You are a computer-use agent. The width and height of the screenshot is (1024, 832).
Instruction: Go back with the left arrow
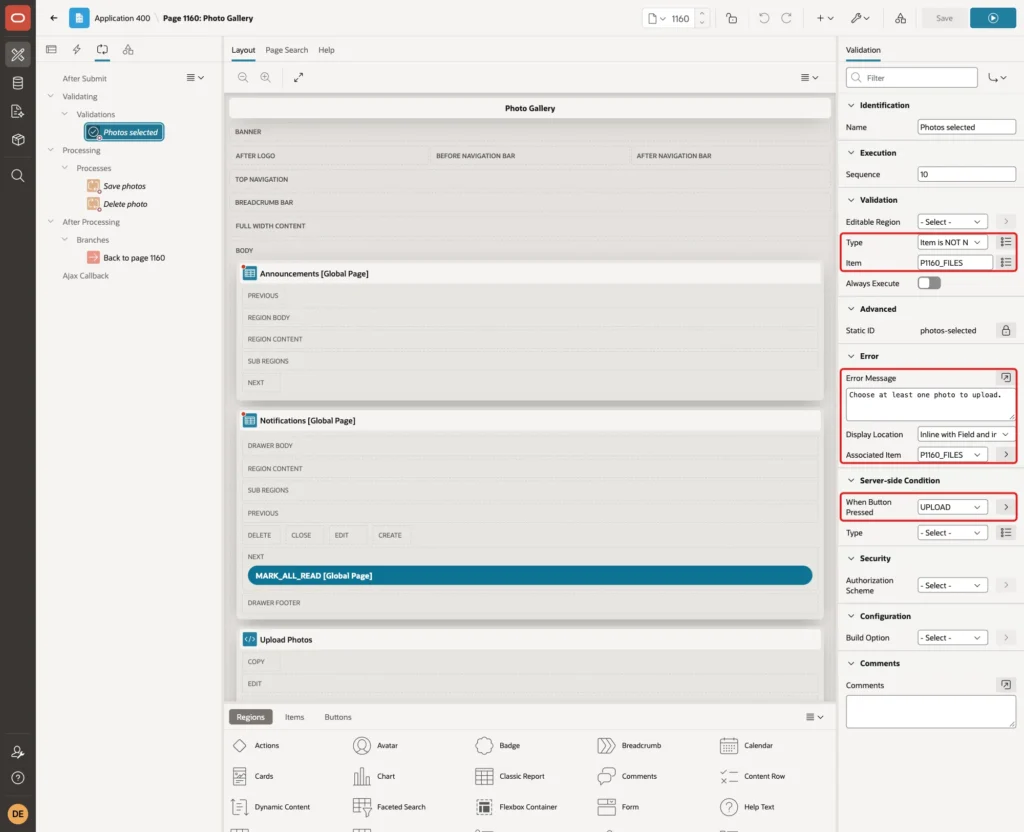coord(54,18)
